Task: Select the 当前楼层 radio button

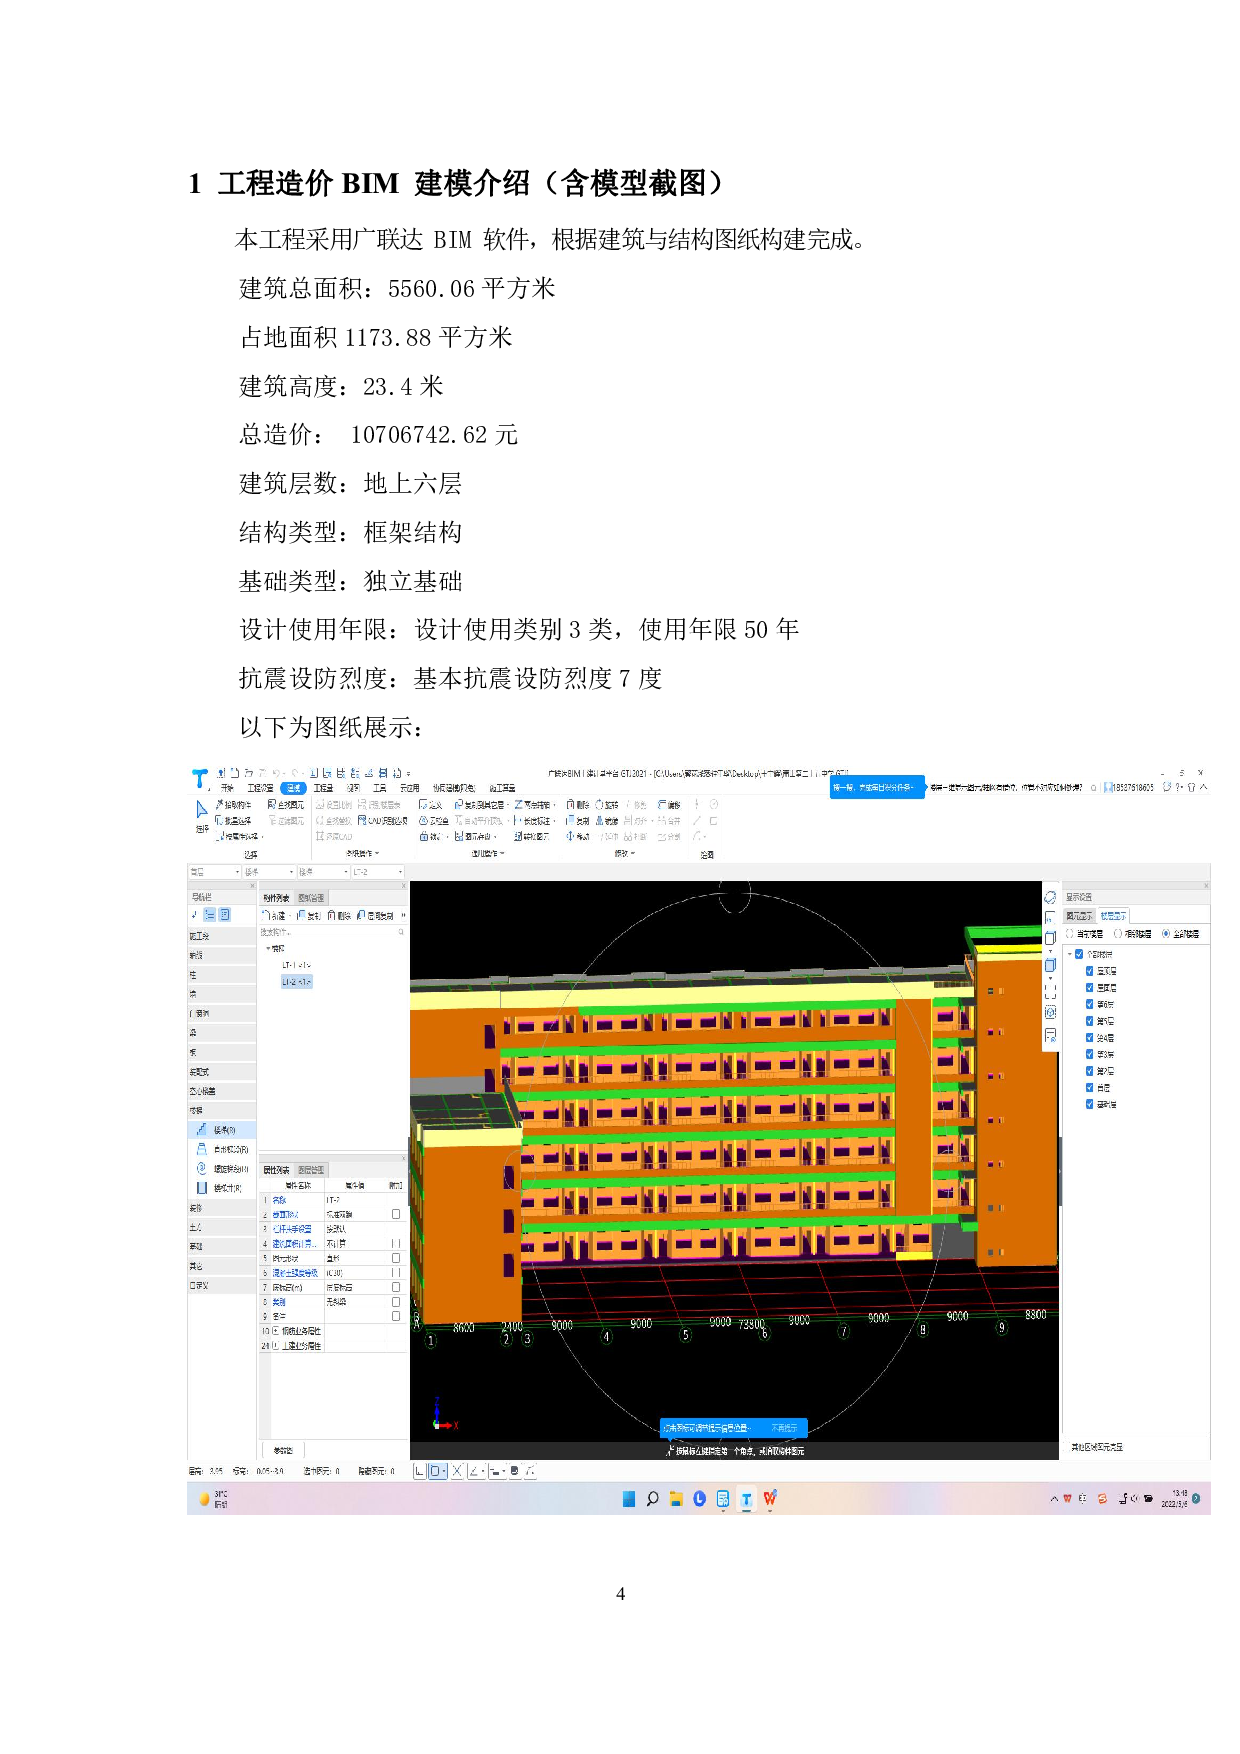Action: (x=1070, y=933)
